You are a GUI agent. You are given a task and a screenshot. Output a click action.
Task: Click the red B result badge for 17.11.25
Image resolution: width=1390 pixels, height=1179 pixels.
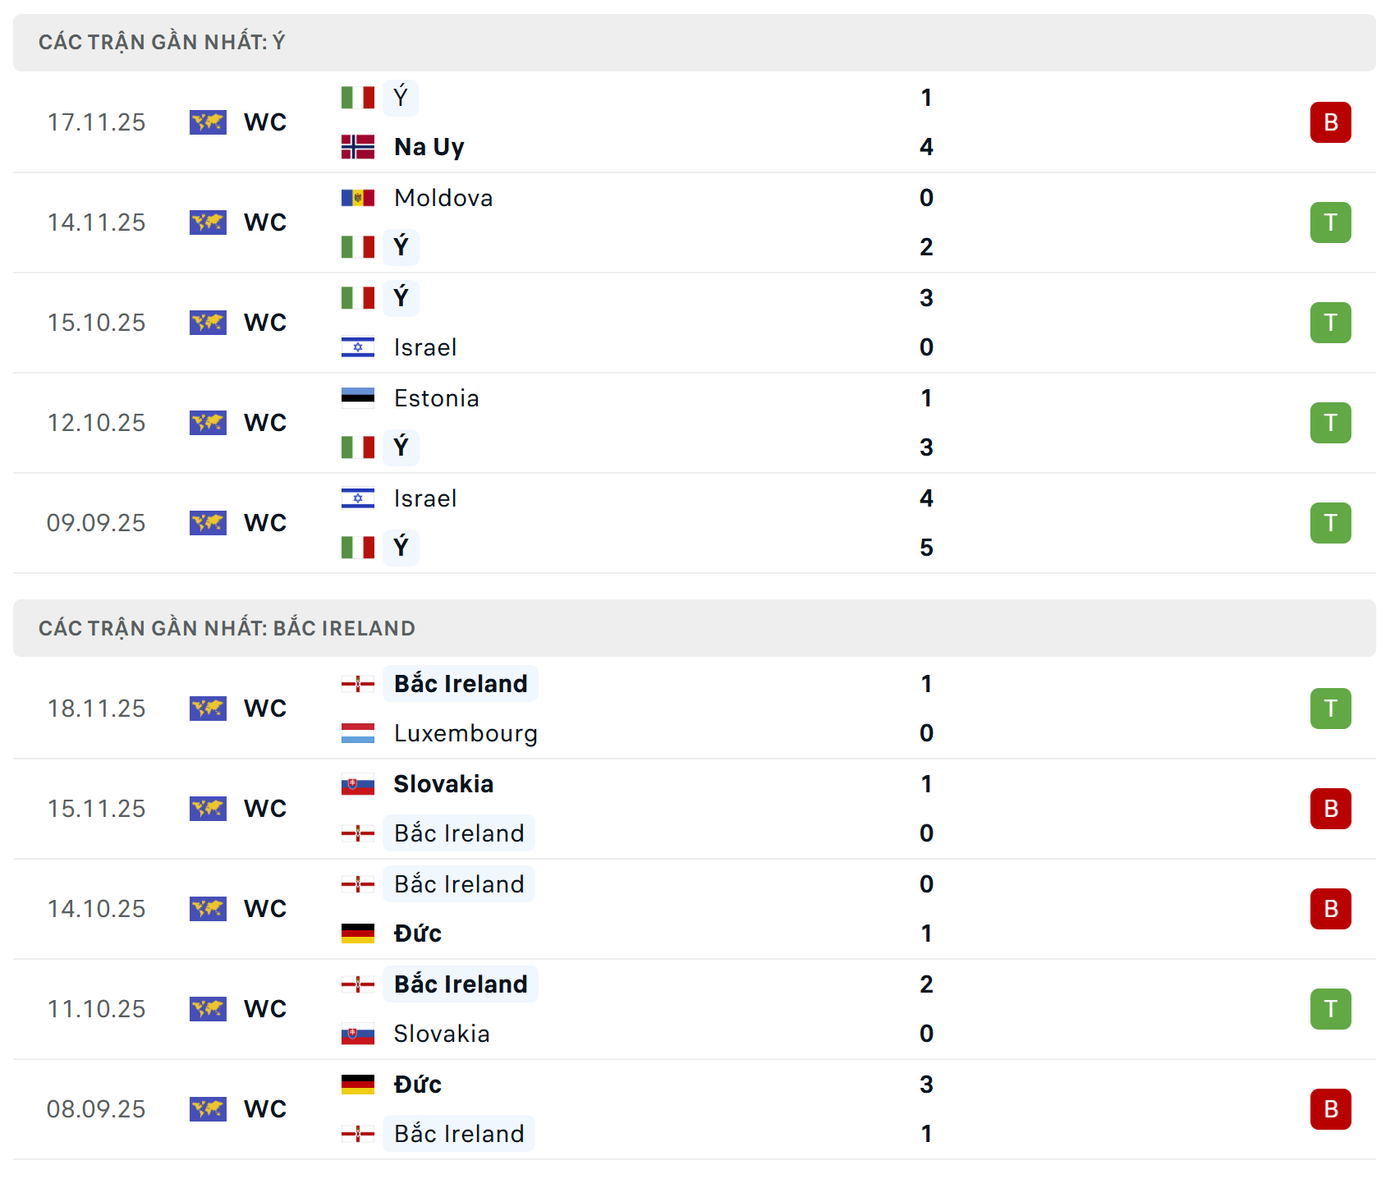click(x=1330, y=122)
